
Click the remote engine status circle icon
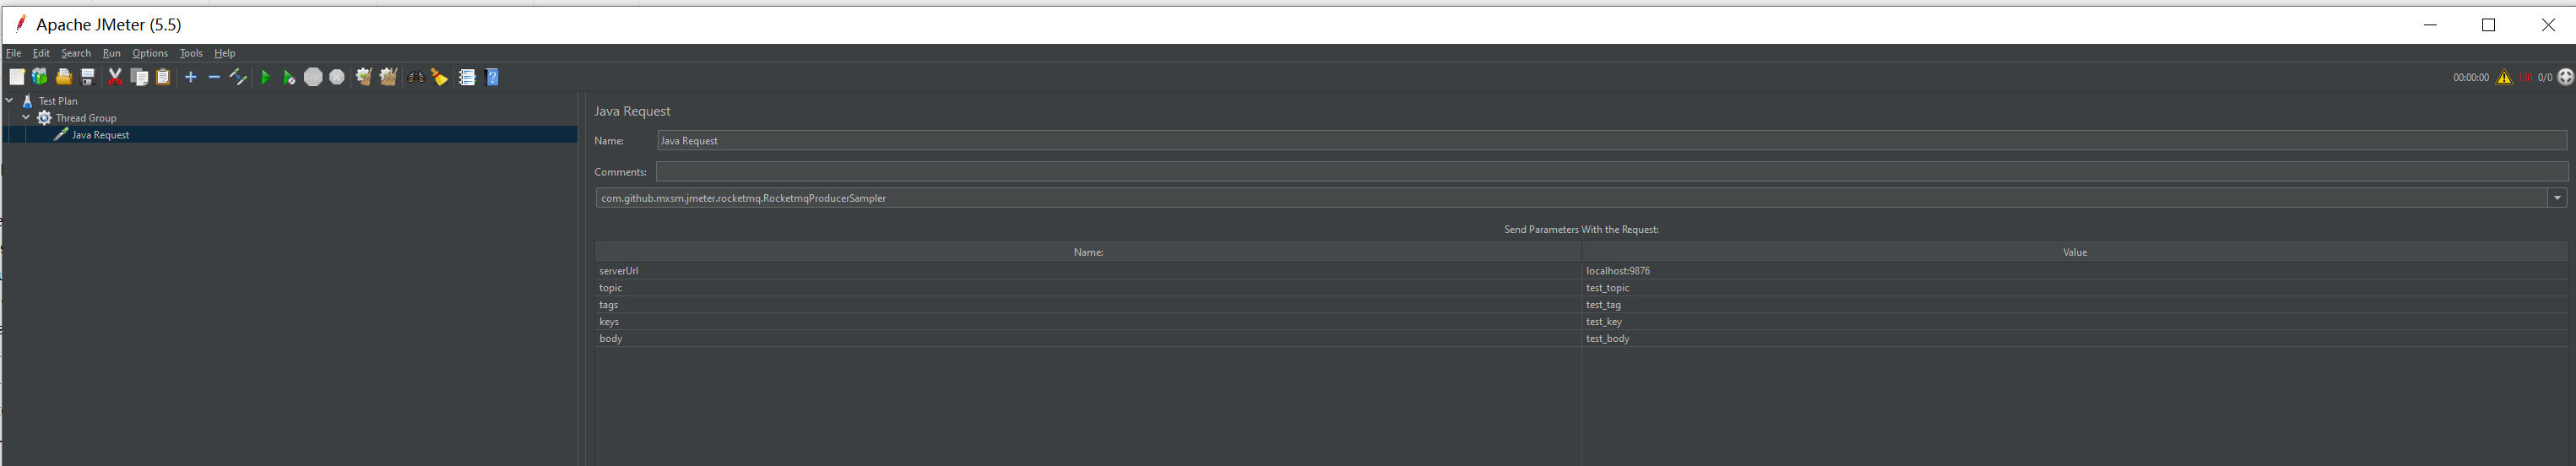click(2565, 77)
